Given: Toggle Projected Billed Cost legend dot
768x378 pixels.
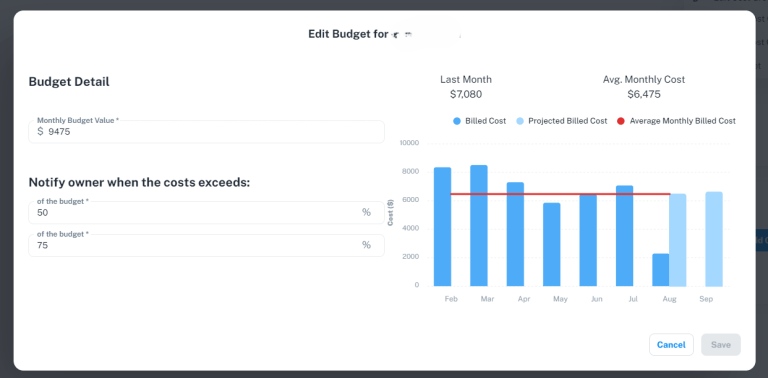Looking at the screenshot, I should [520, 121].
